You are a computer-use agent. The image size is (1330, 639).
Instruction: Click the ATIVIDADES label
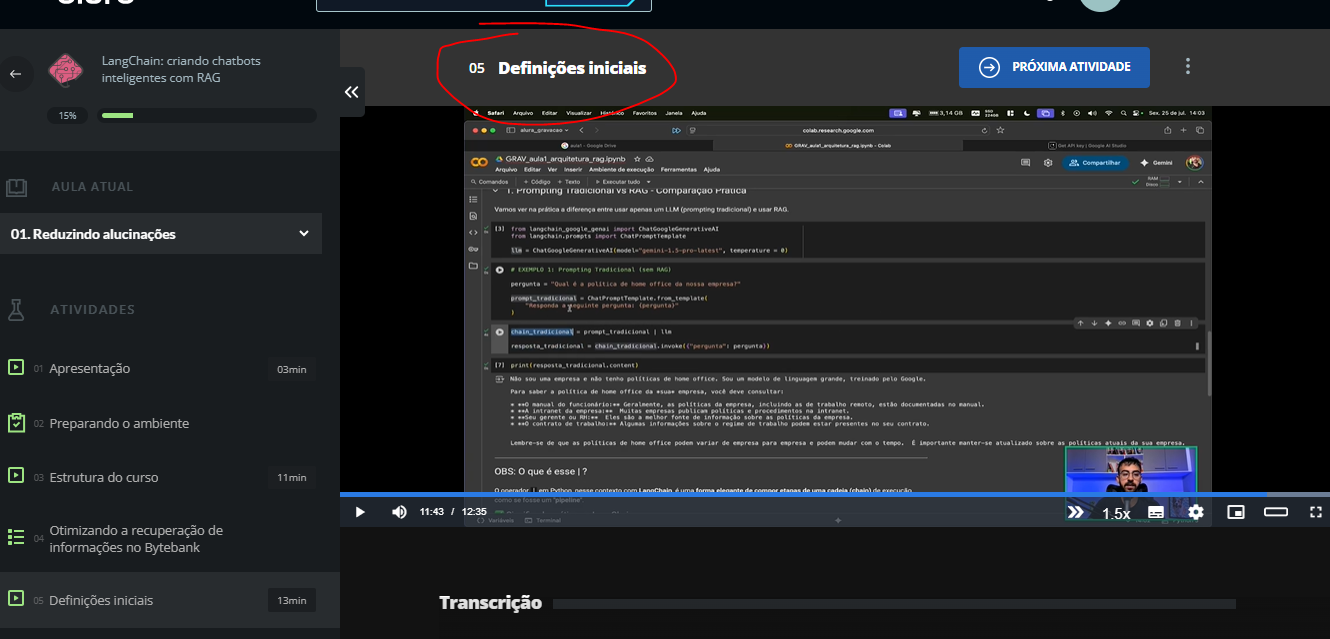click(92, 310)
